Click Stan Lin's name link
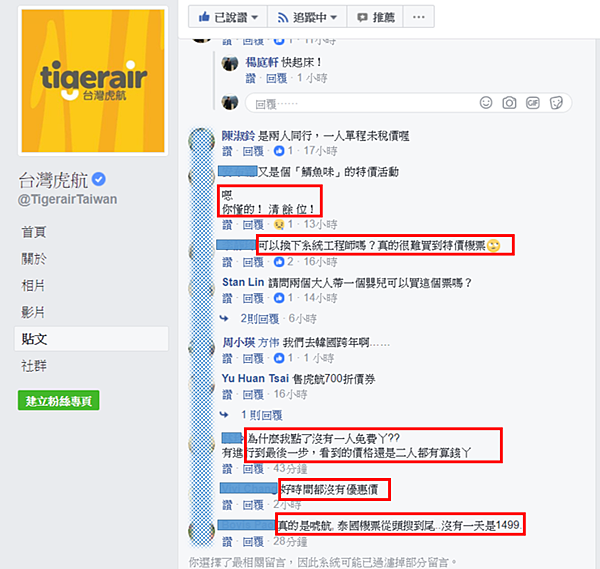This screenshot has width=600, height=569. [x=243, y=282]
